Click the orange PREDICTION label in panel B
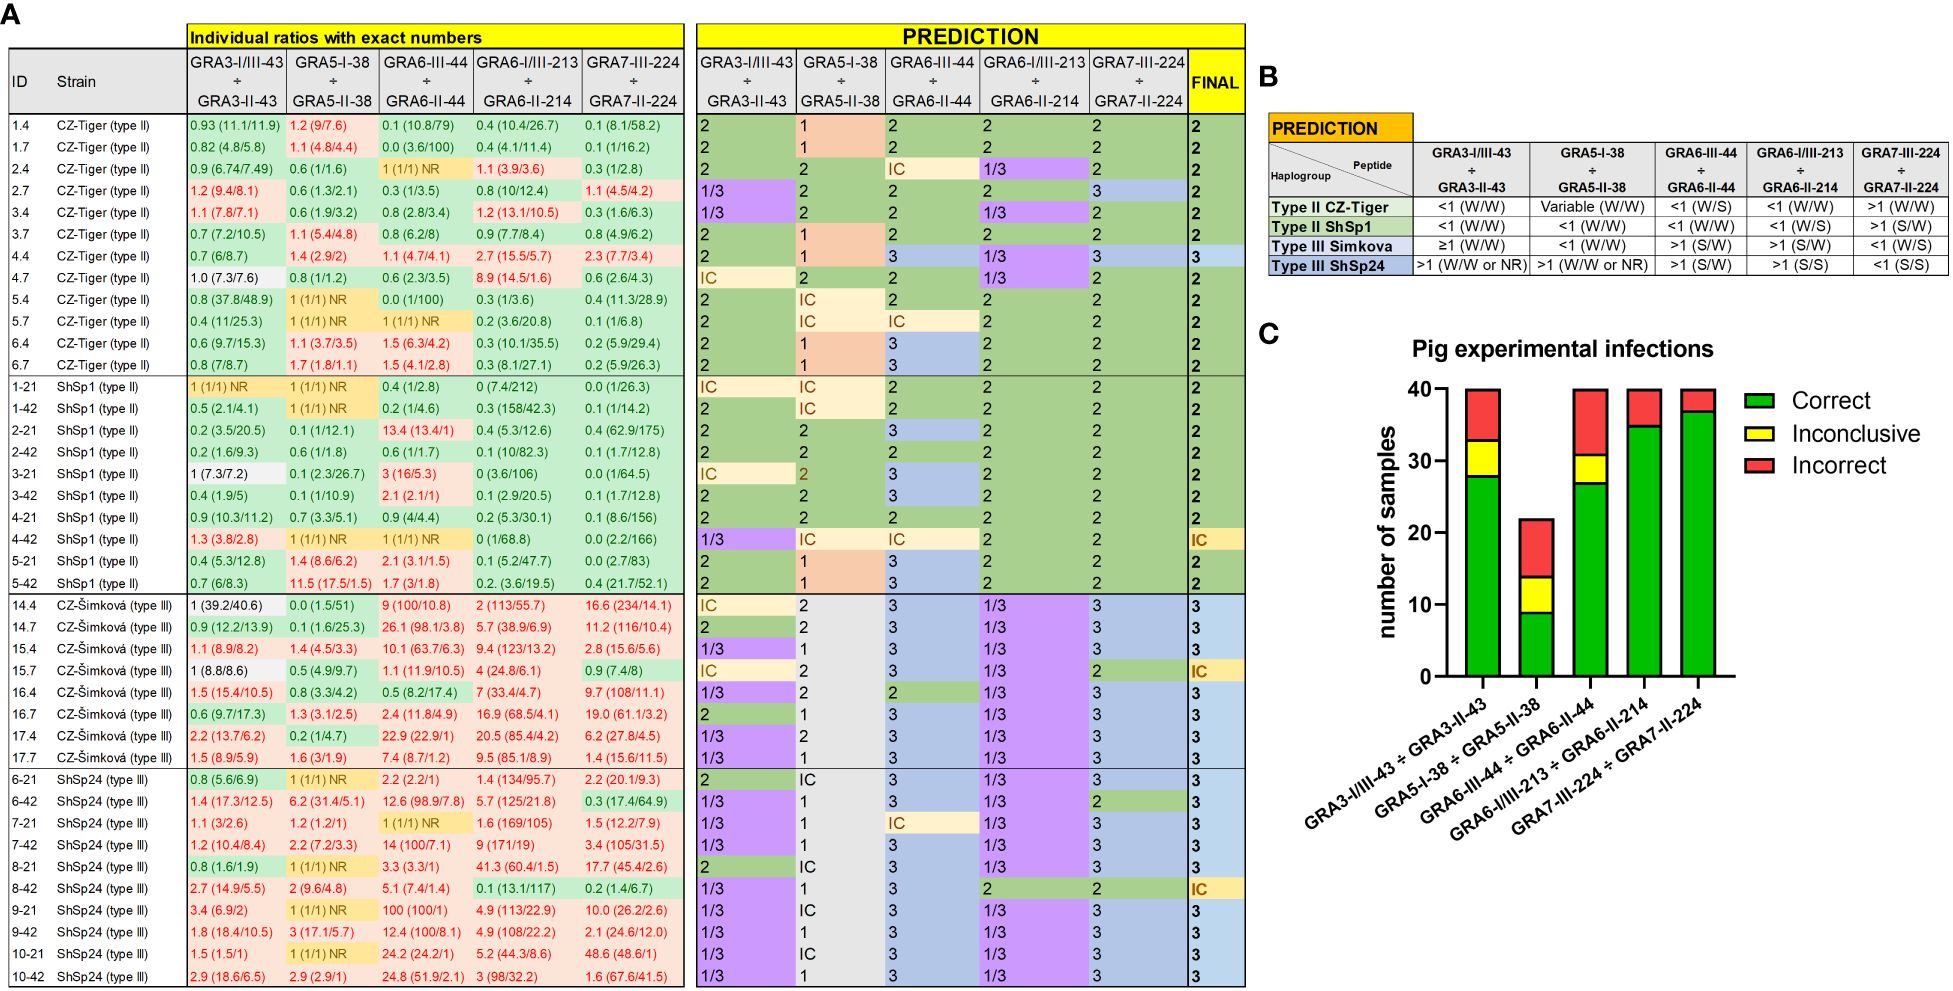This screenshot has height=991, width=1953. pyautogui.click(x=1340, y=128)
